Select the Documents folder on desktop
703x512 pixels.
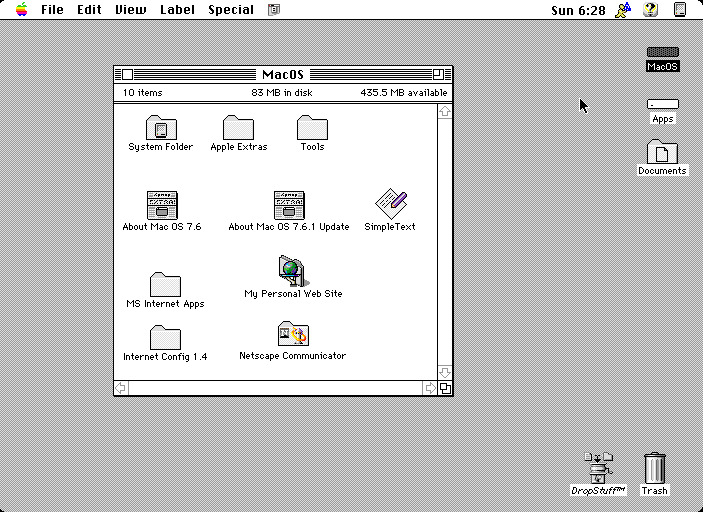[662, 152]
